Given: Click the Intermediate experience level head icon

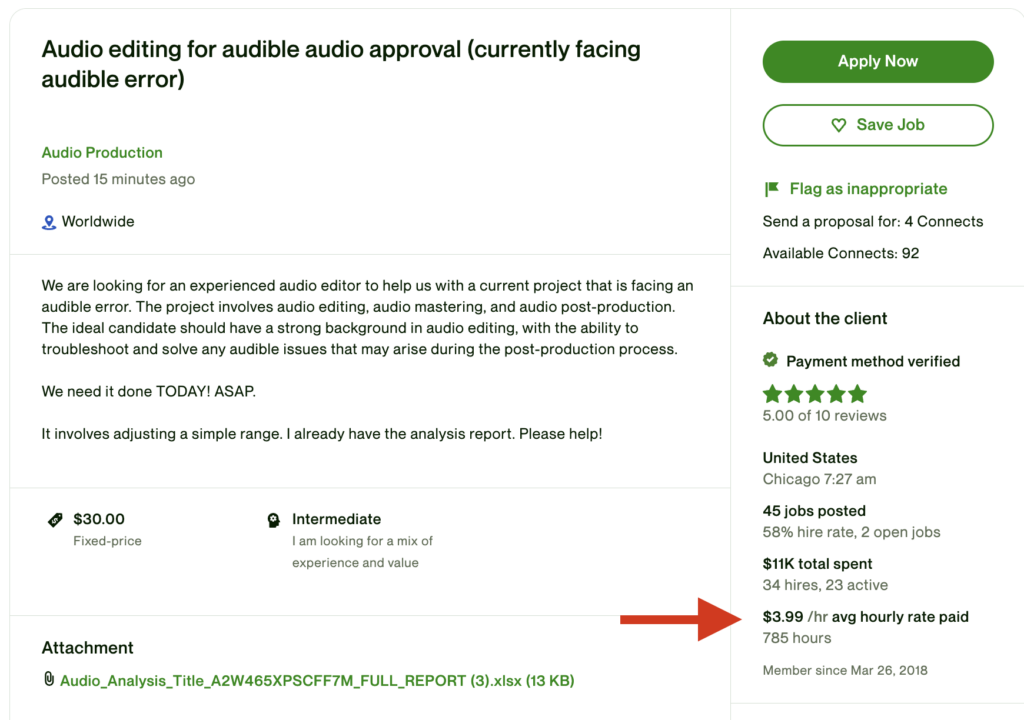Looking at the screenshot, I should coord(274,520).
